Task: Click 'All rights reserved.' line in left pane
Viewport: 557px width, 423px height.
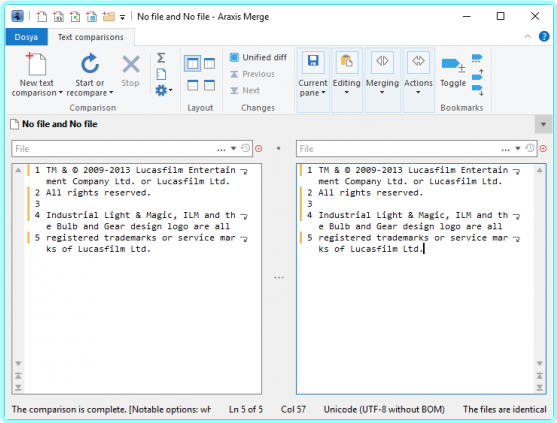Action: pos(98,193)
